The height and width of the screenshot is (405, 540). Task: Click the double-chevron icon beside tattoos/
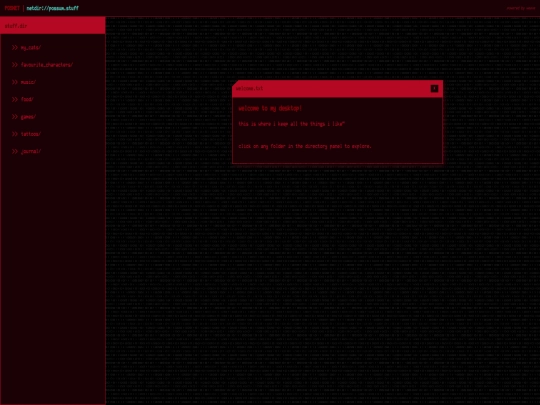[15, 134]
